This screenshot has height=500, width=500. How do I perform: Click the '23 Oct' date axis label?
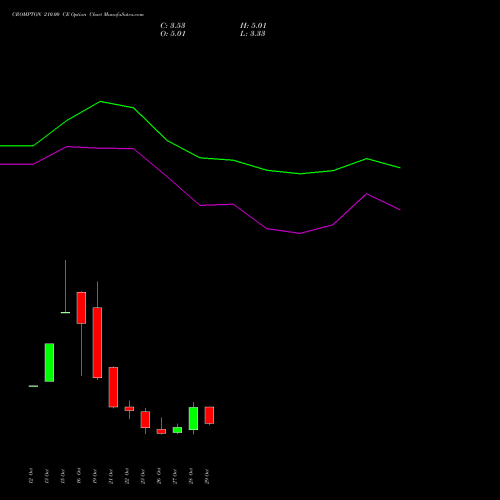[x=143, y=476]
